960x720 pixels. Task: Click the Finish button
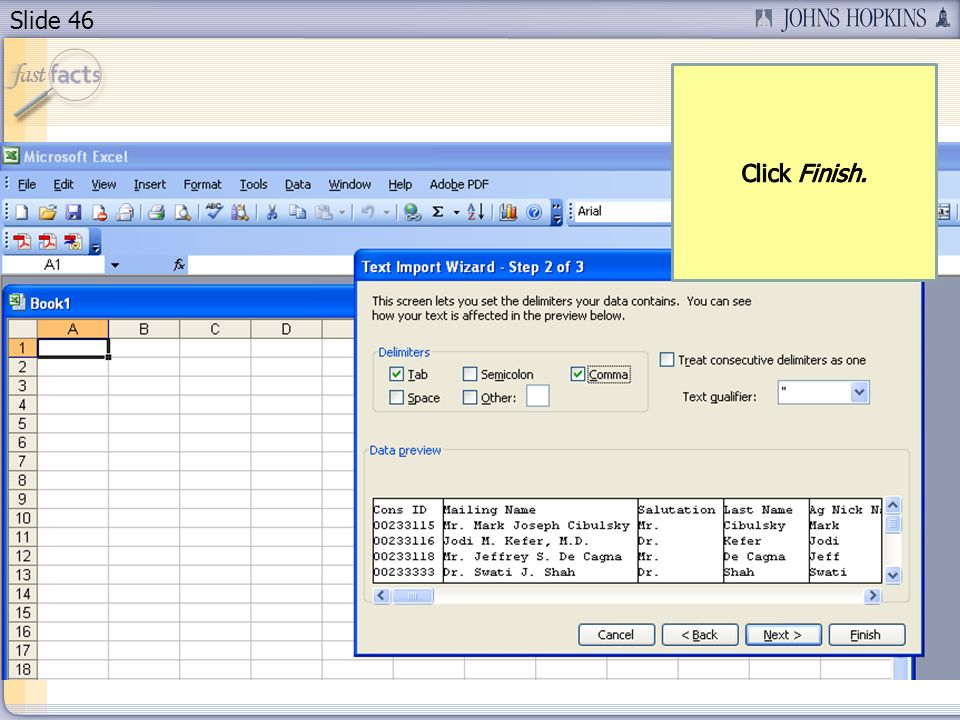(x=866, y=635)
